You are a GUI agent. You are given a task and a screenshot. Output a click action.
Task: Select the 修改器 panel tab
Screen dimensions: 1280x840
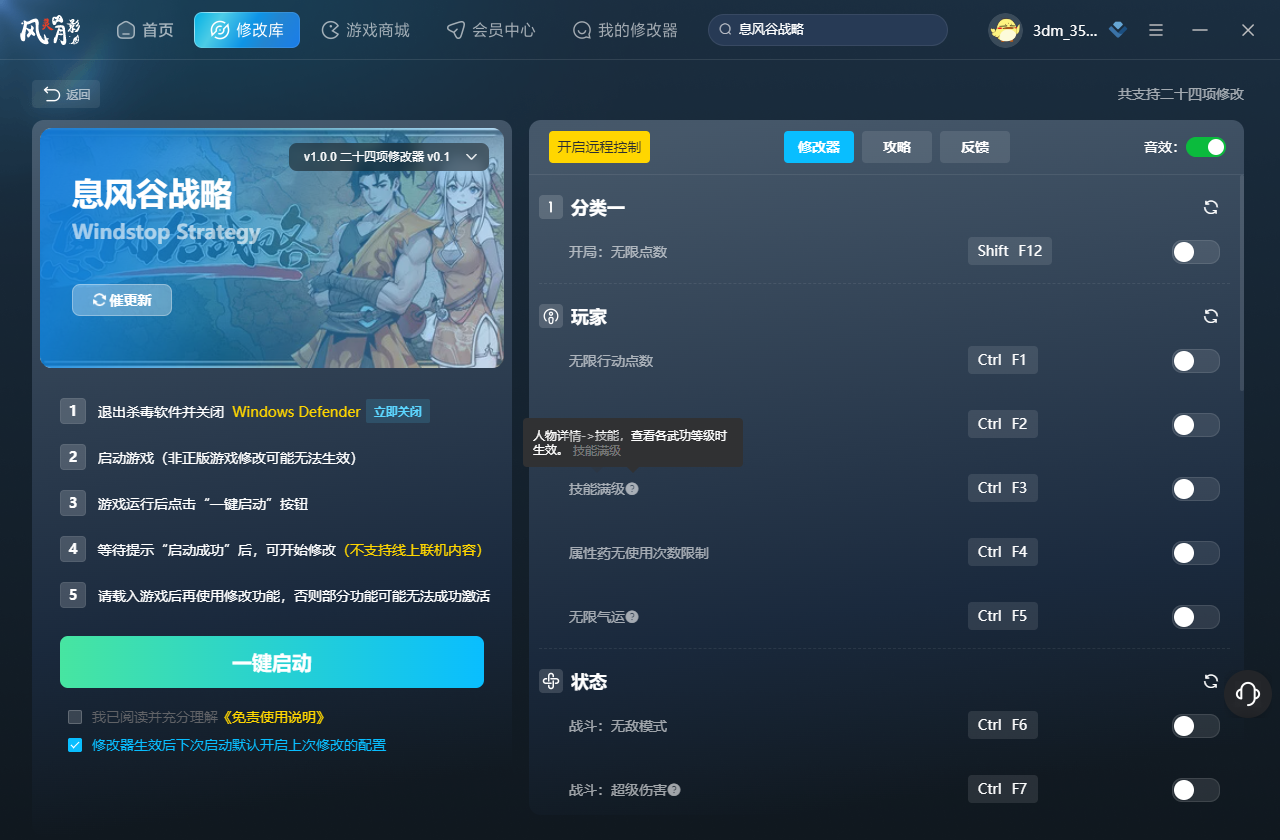(x=819, y=147)
